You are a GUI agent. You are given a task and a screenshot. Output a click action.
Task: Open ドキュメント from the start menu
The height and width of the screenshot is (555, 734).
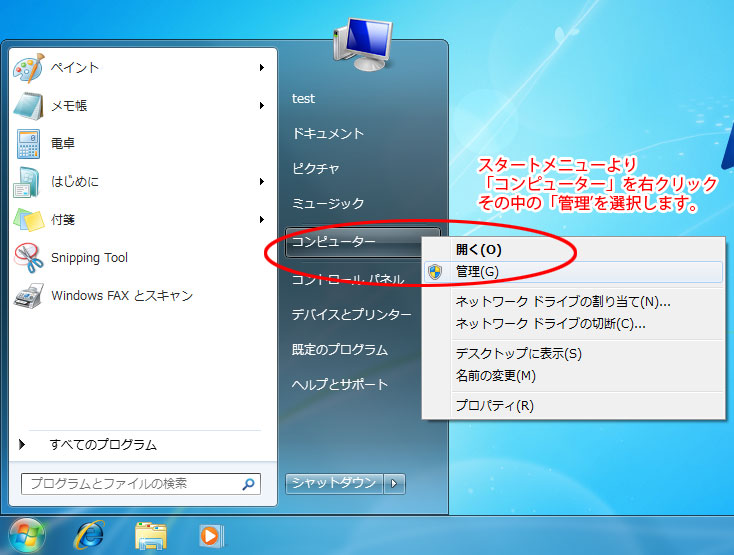pyautogui.click(x=328, y=134)
